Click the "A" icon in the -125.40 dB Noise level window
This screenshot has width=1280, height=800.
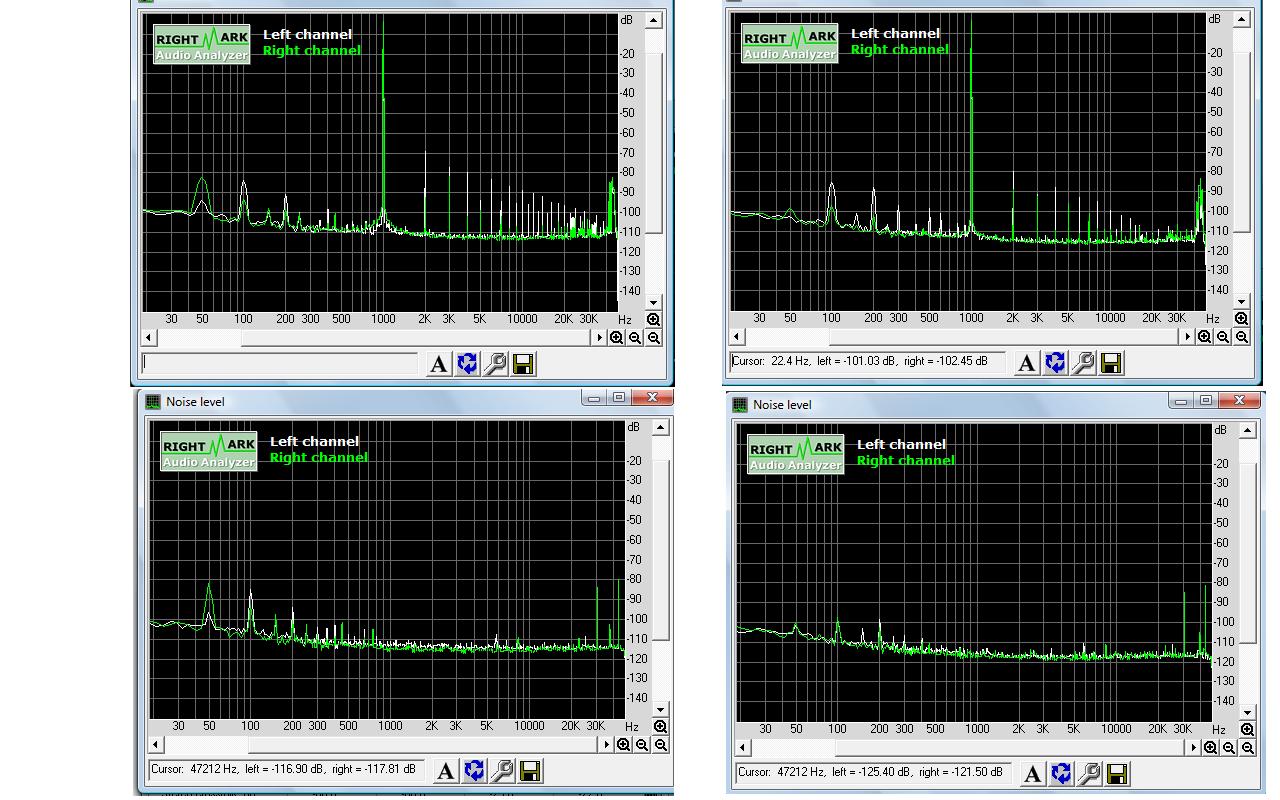pos(1033,774)
